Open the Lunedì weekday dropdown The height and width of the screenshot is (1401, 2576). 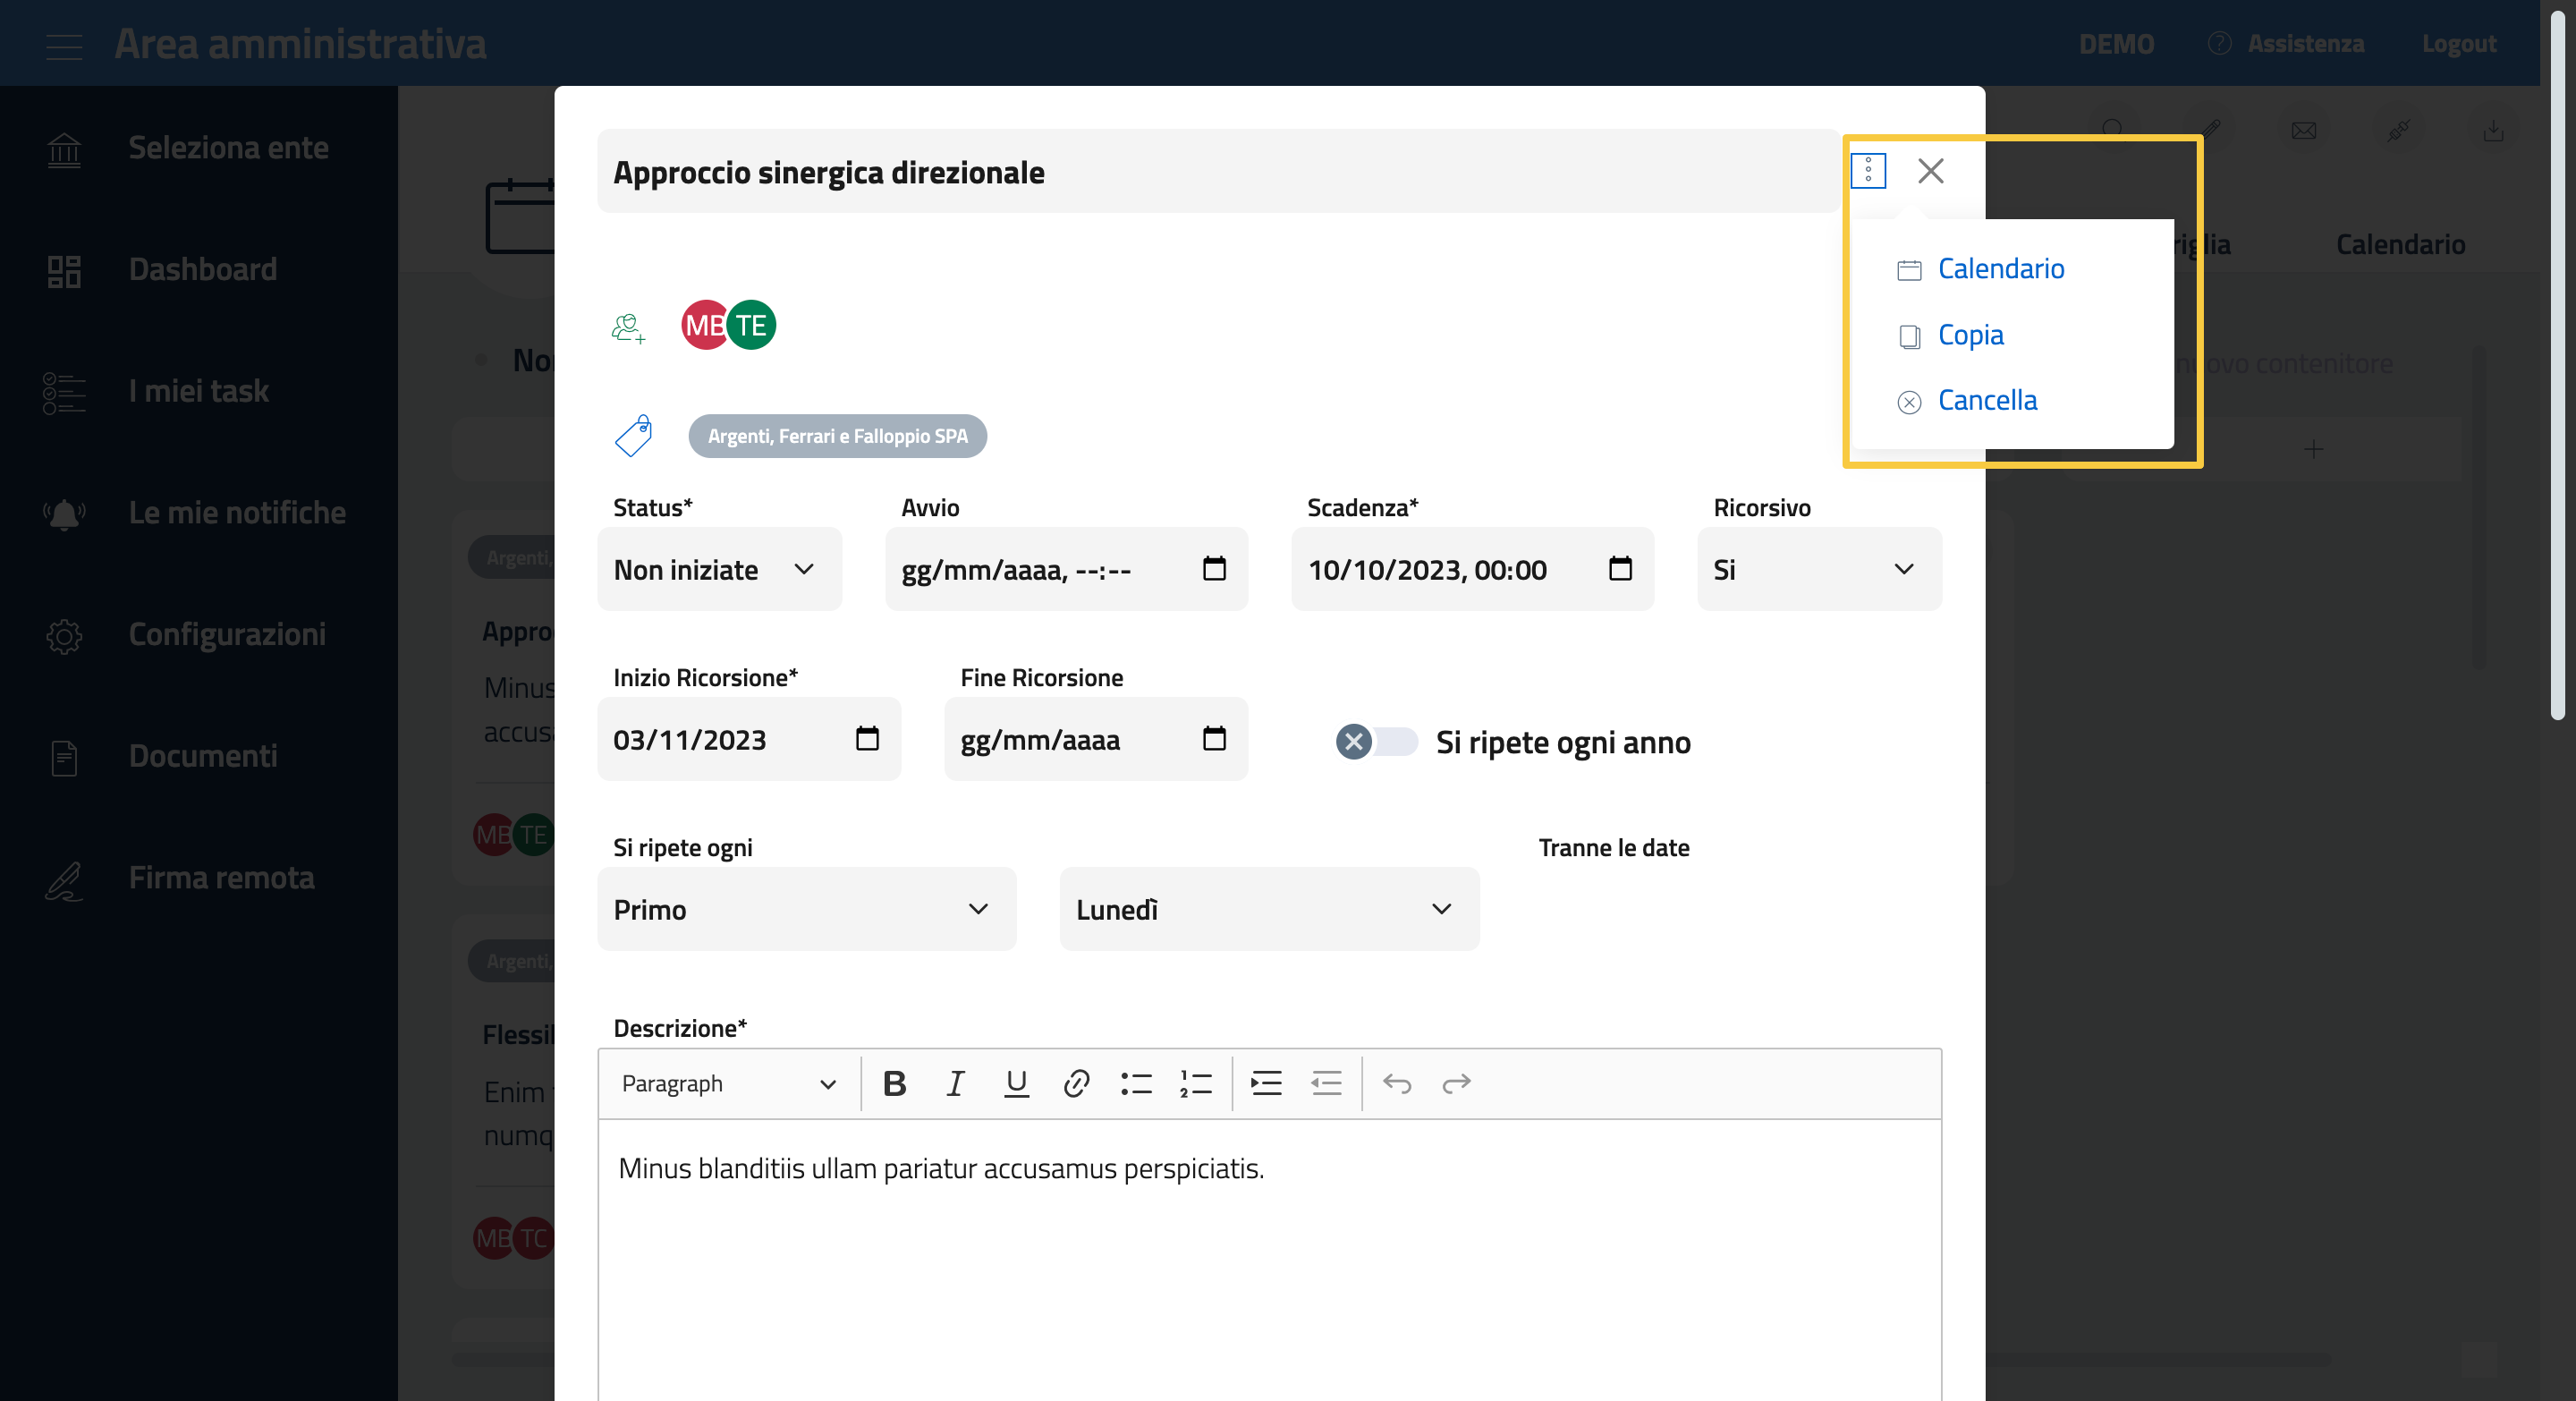pyautogui.click(x=1268, y=909)
